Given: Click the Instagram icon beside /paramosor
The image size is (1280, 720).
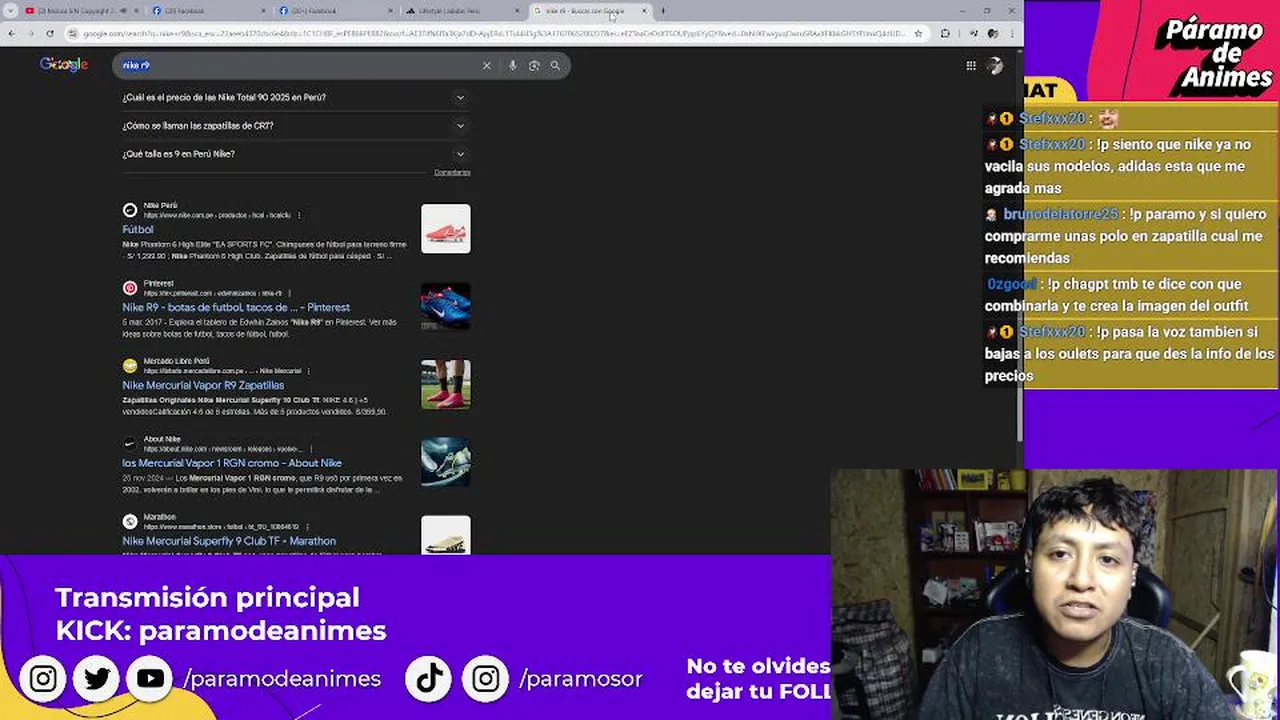Looking at the screenshot, I should click(x=486, y=679).
